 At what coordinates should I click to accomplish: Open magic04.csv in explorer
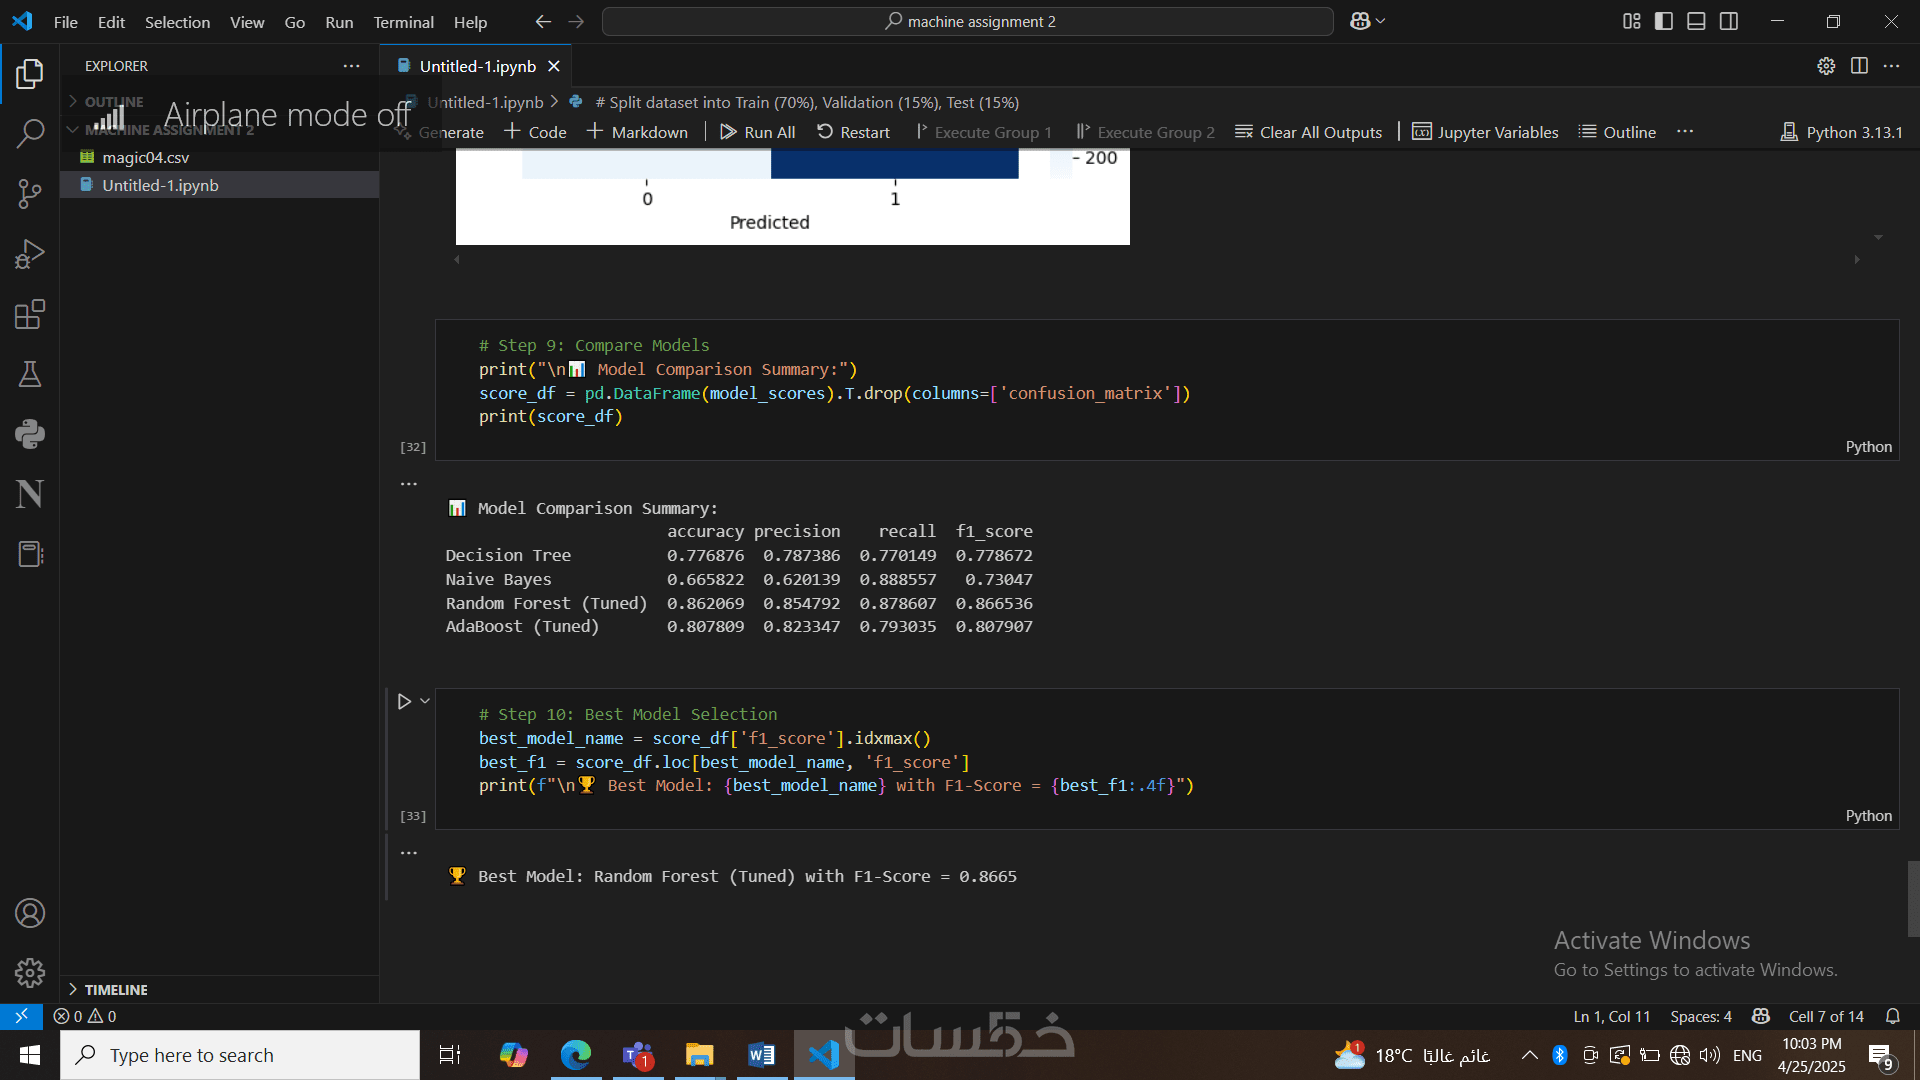coord(145,157)
